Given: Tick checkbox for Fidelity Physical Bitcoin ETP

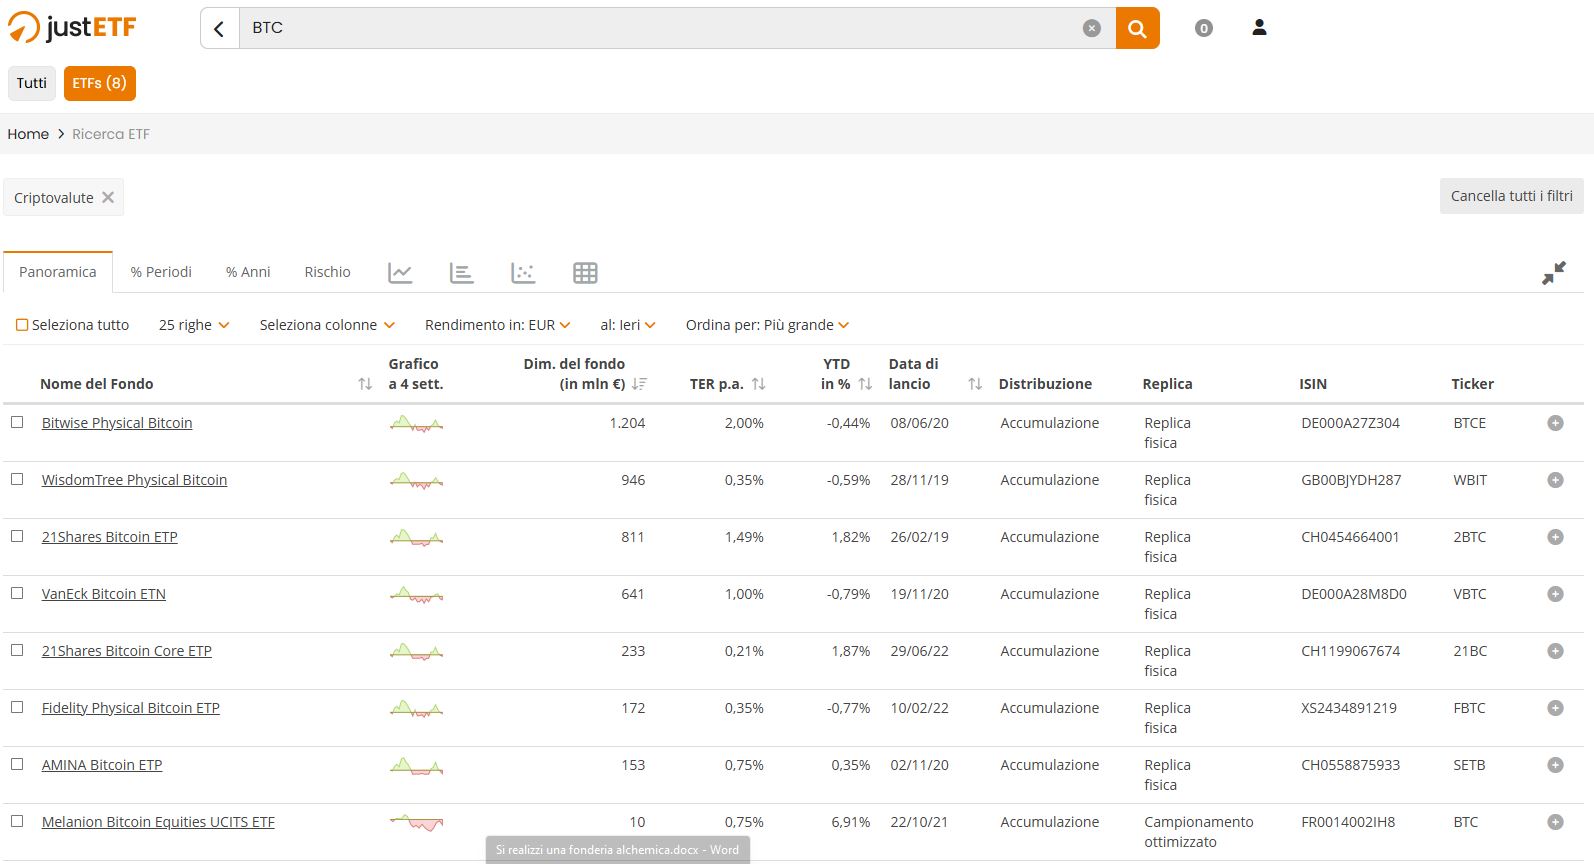Looking at the screenshot, I should [17, 707].
